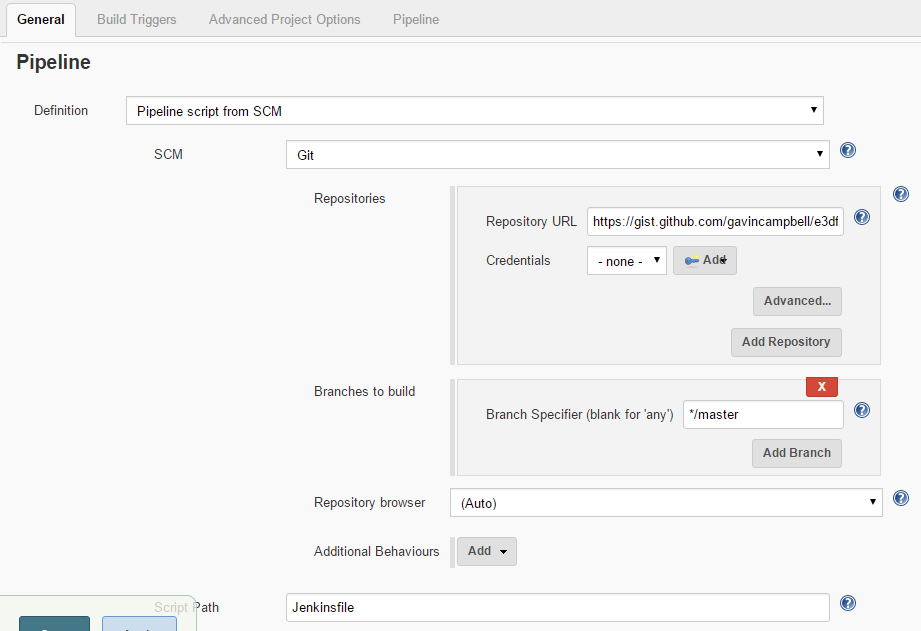View help for Branch Specifier field
921x631 pixels.
(861, 410)
